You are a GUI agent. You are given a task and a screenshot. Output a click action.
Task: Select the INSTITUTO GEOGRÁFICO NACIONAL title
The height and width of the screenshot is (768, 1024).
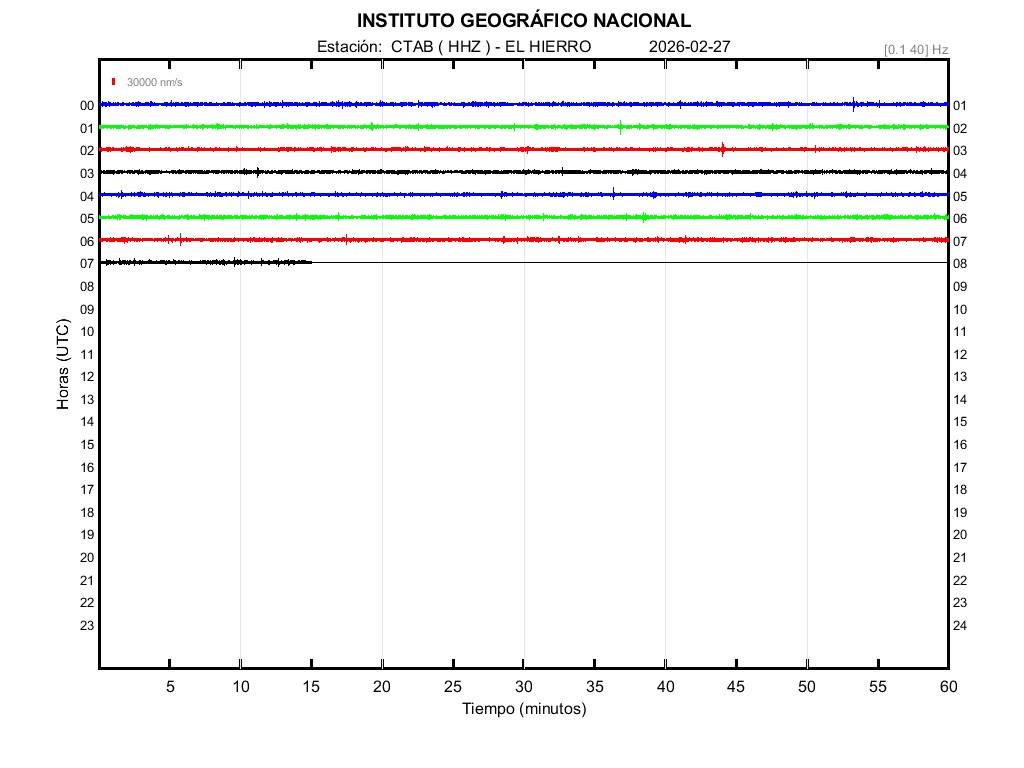click(x=523, y=21)
